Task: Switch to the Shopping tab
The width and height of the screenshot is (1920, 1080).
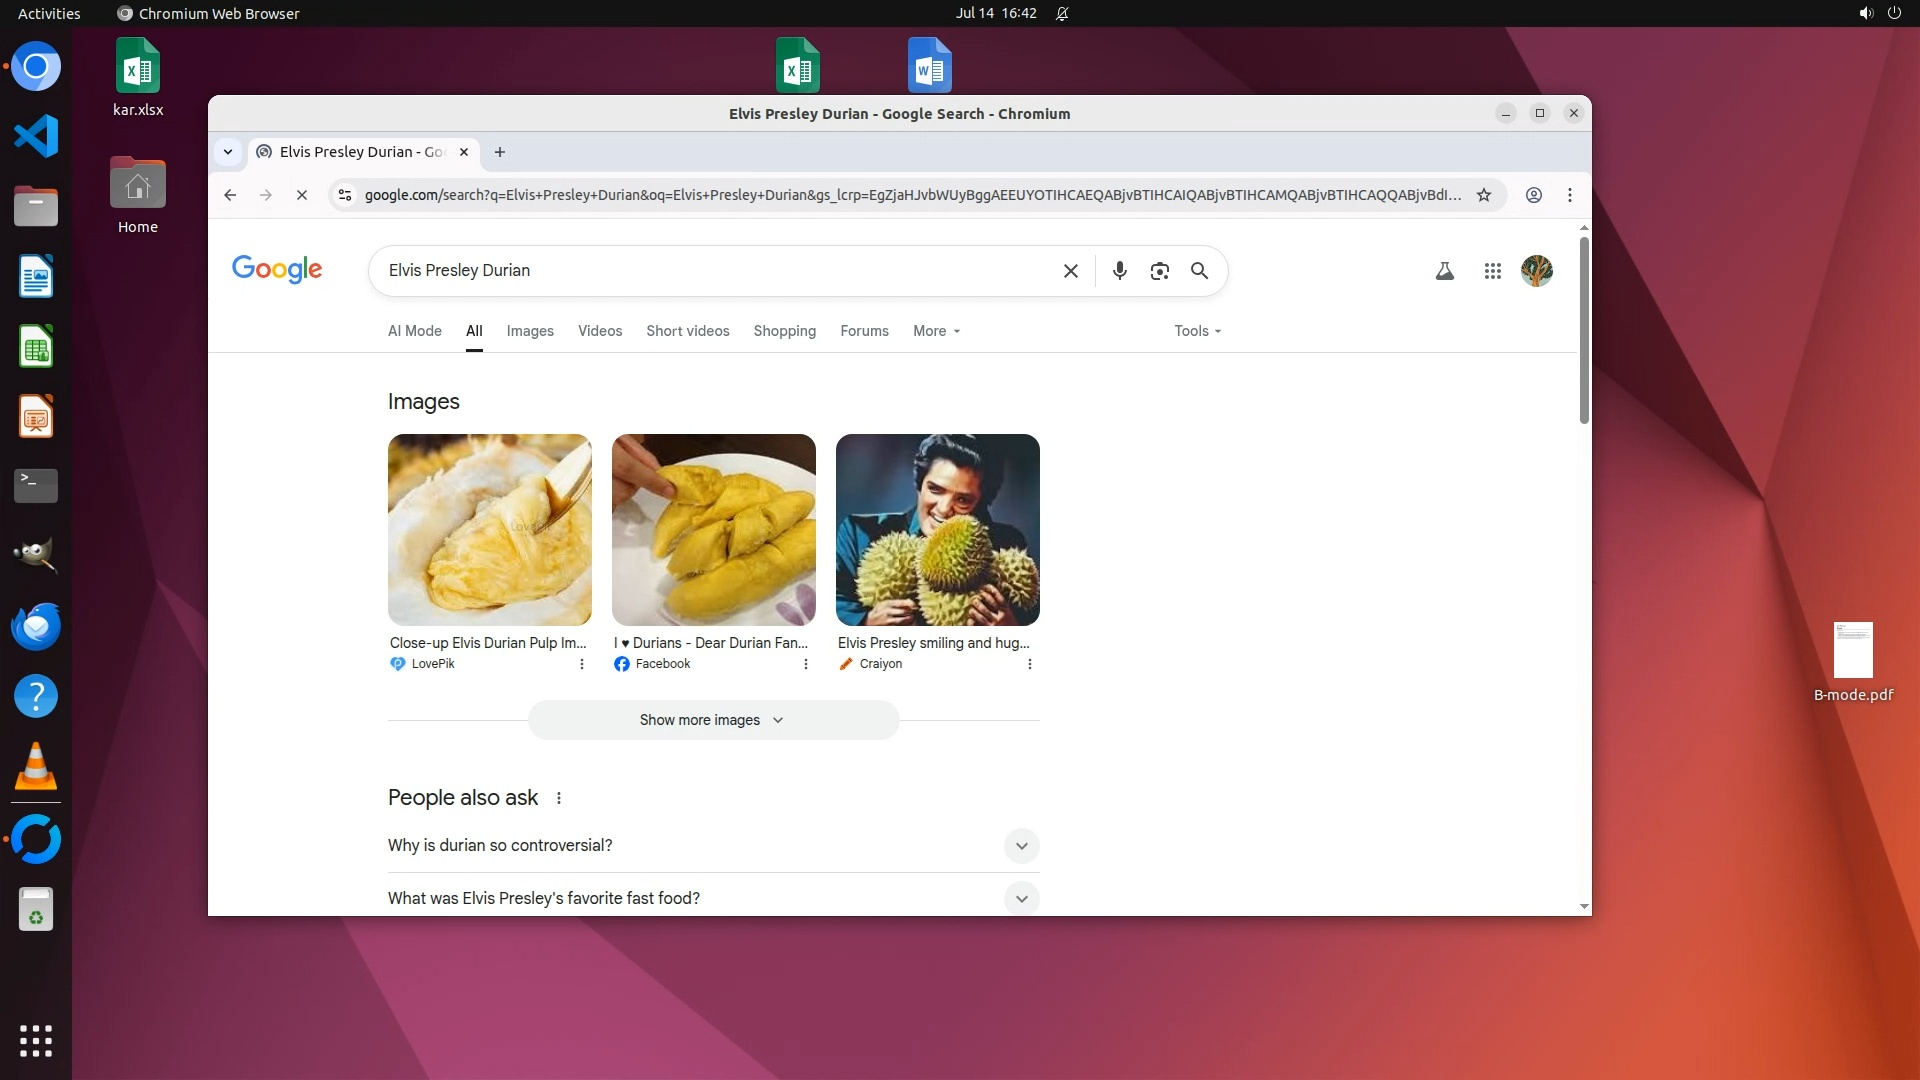Action: click(x=784, y=331)
